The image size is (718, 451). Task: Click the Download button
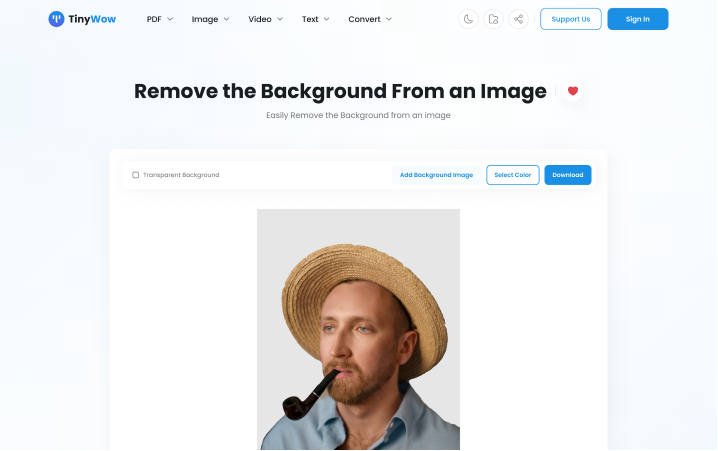click(568, 175)
